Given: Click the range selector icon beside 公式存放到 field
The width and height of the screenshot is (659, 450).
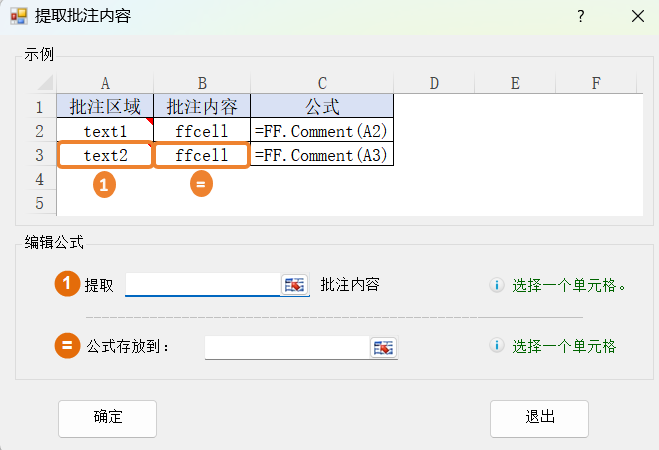Looking at the screenshot, I should tap(385, 347).
